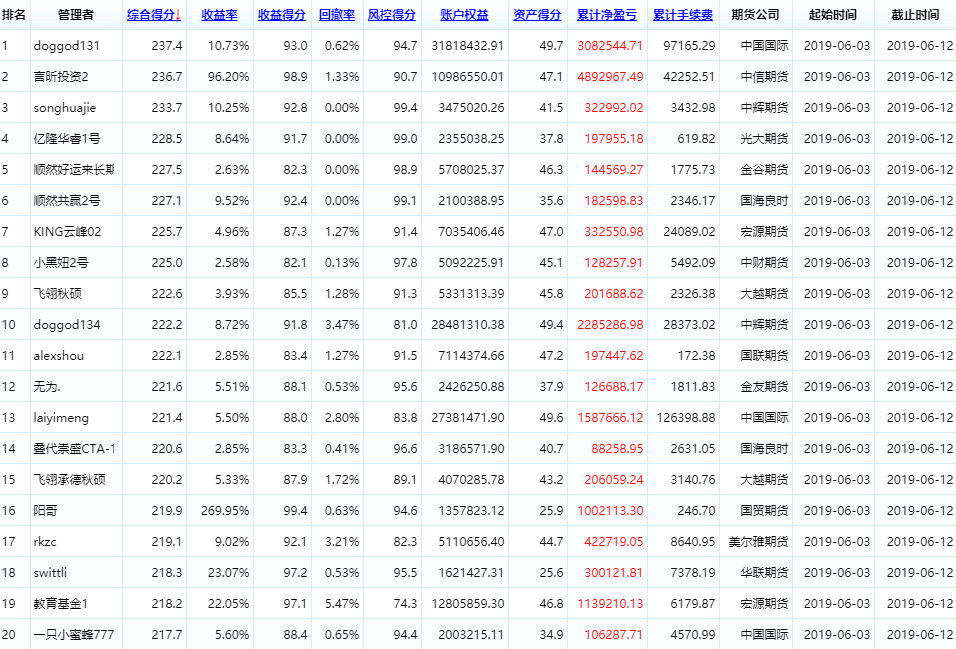Click account equity 28481310.38
956x649 pixels.
coord(468,325)
